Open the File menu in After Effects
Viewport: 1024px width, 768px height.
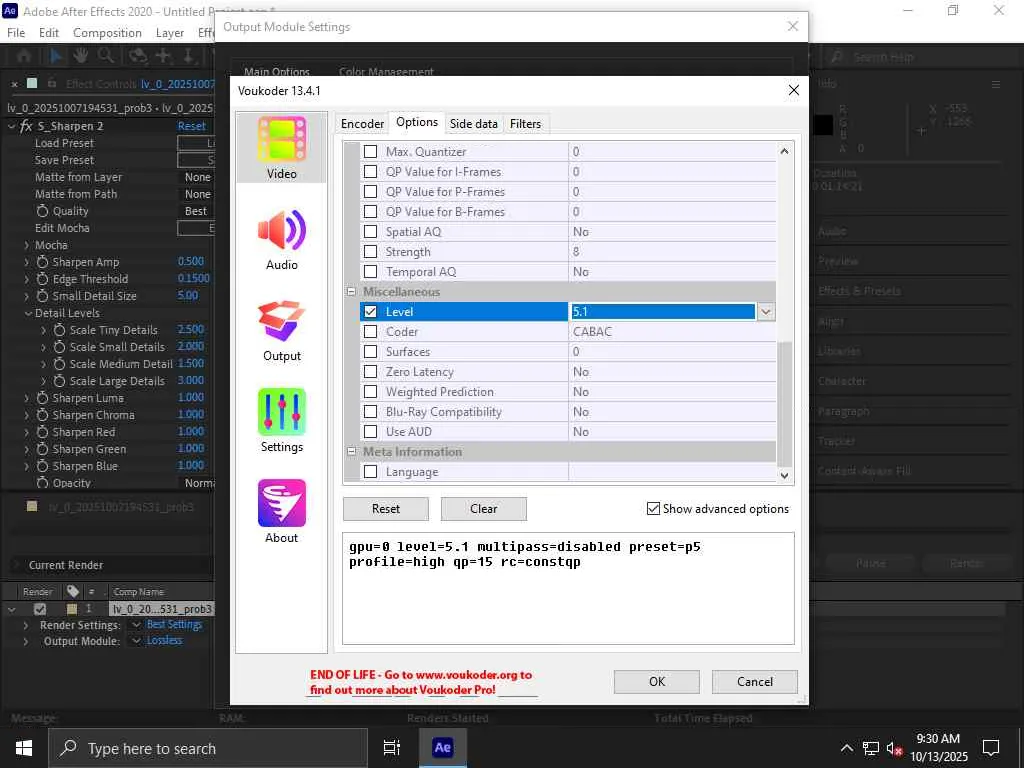[x=16, y=33]
